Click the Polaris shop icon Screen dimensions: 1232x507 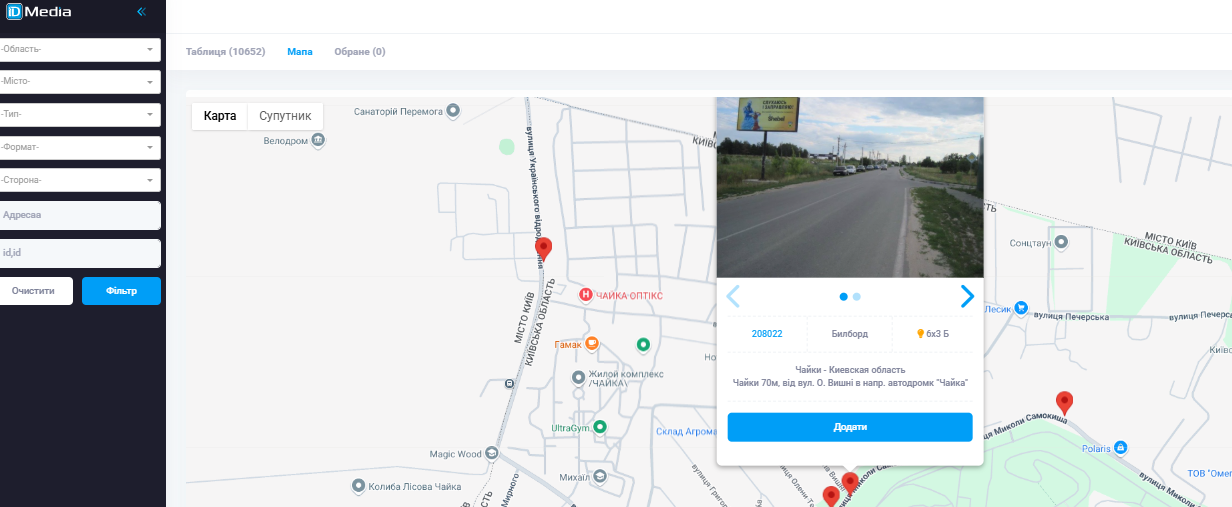[1121, 448]
